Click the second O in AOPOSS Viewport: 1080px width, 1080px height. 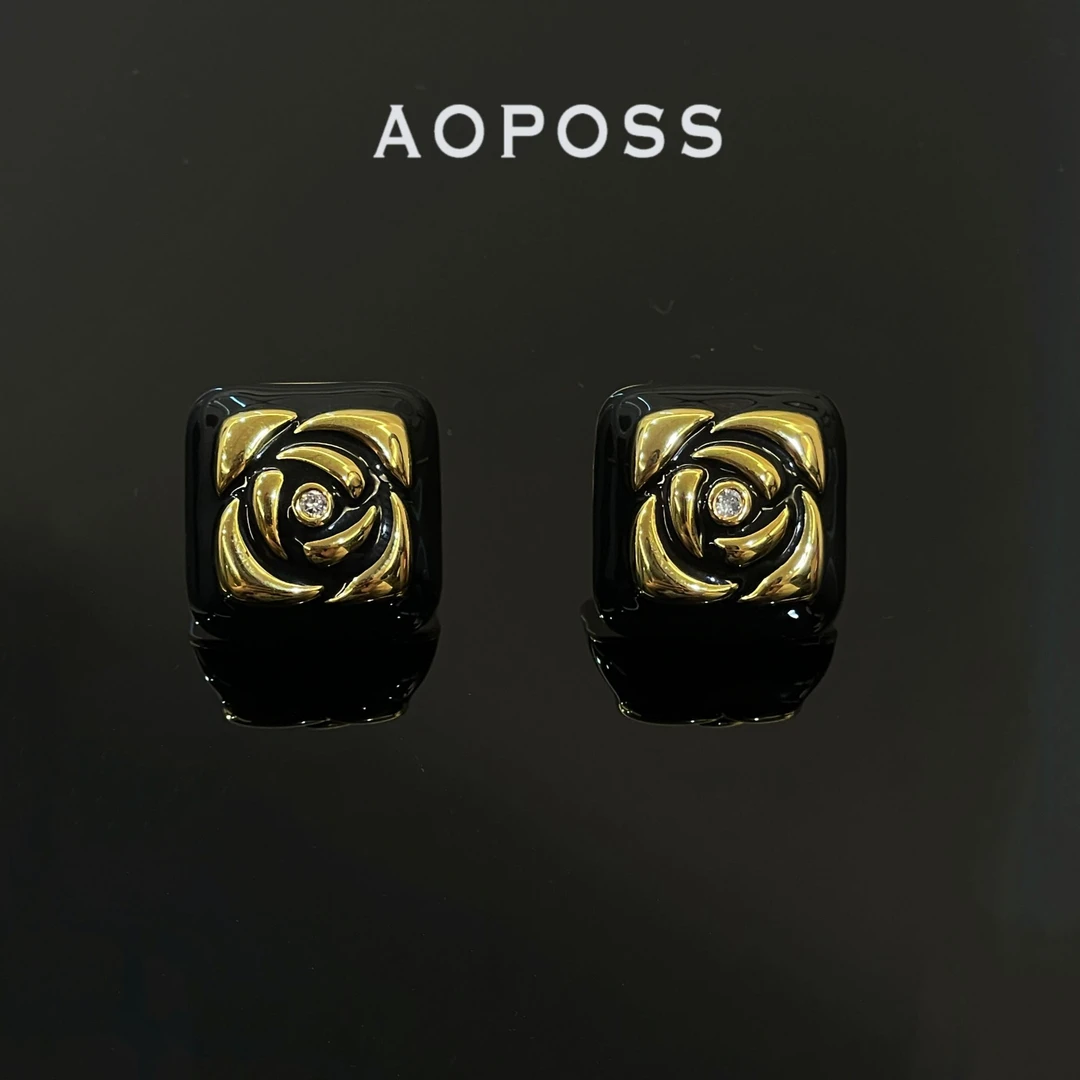[582, 132]
